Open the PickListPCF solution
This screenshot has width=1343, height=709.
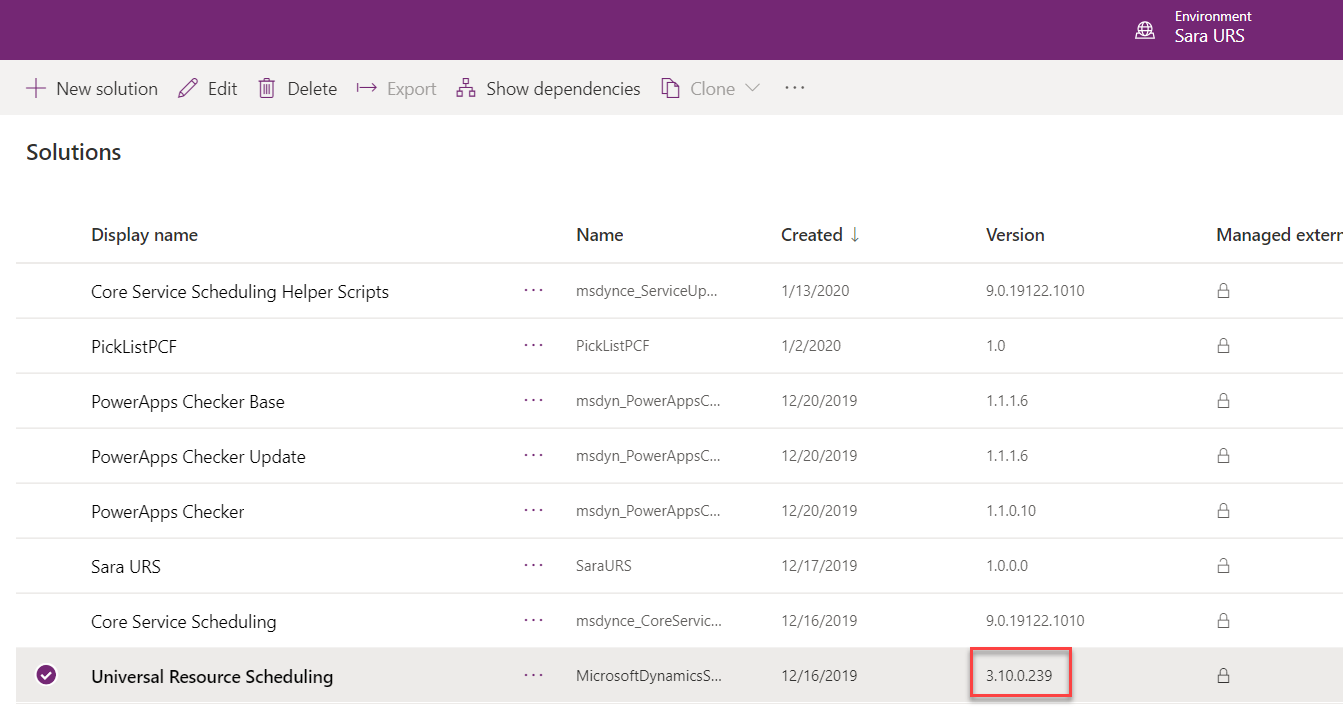point(131,345)
